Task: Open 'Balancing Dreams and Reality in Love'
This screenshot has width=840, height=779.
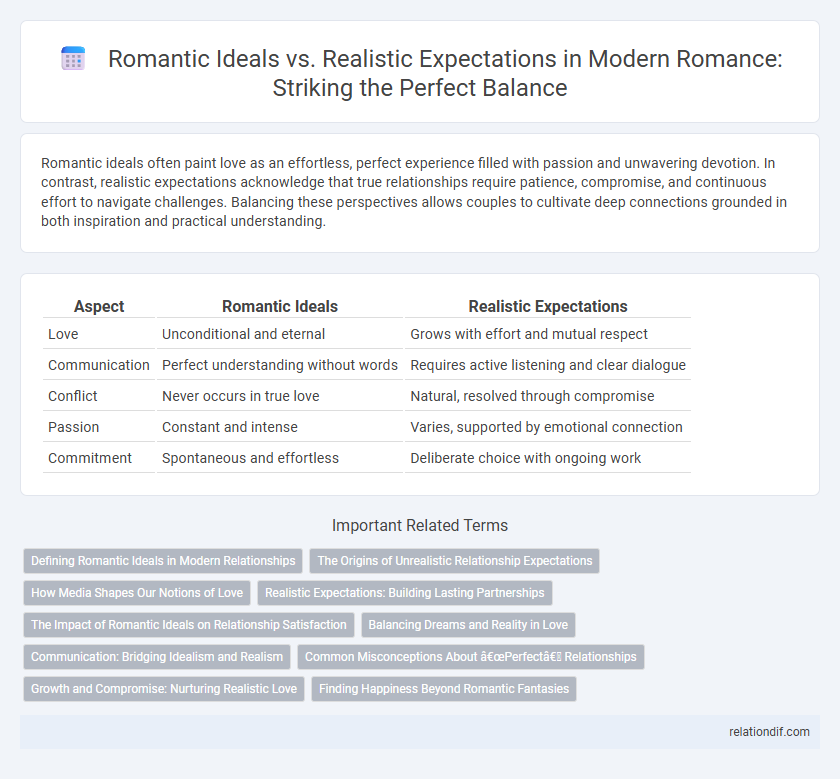Action: click(468, 625)
